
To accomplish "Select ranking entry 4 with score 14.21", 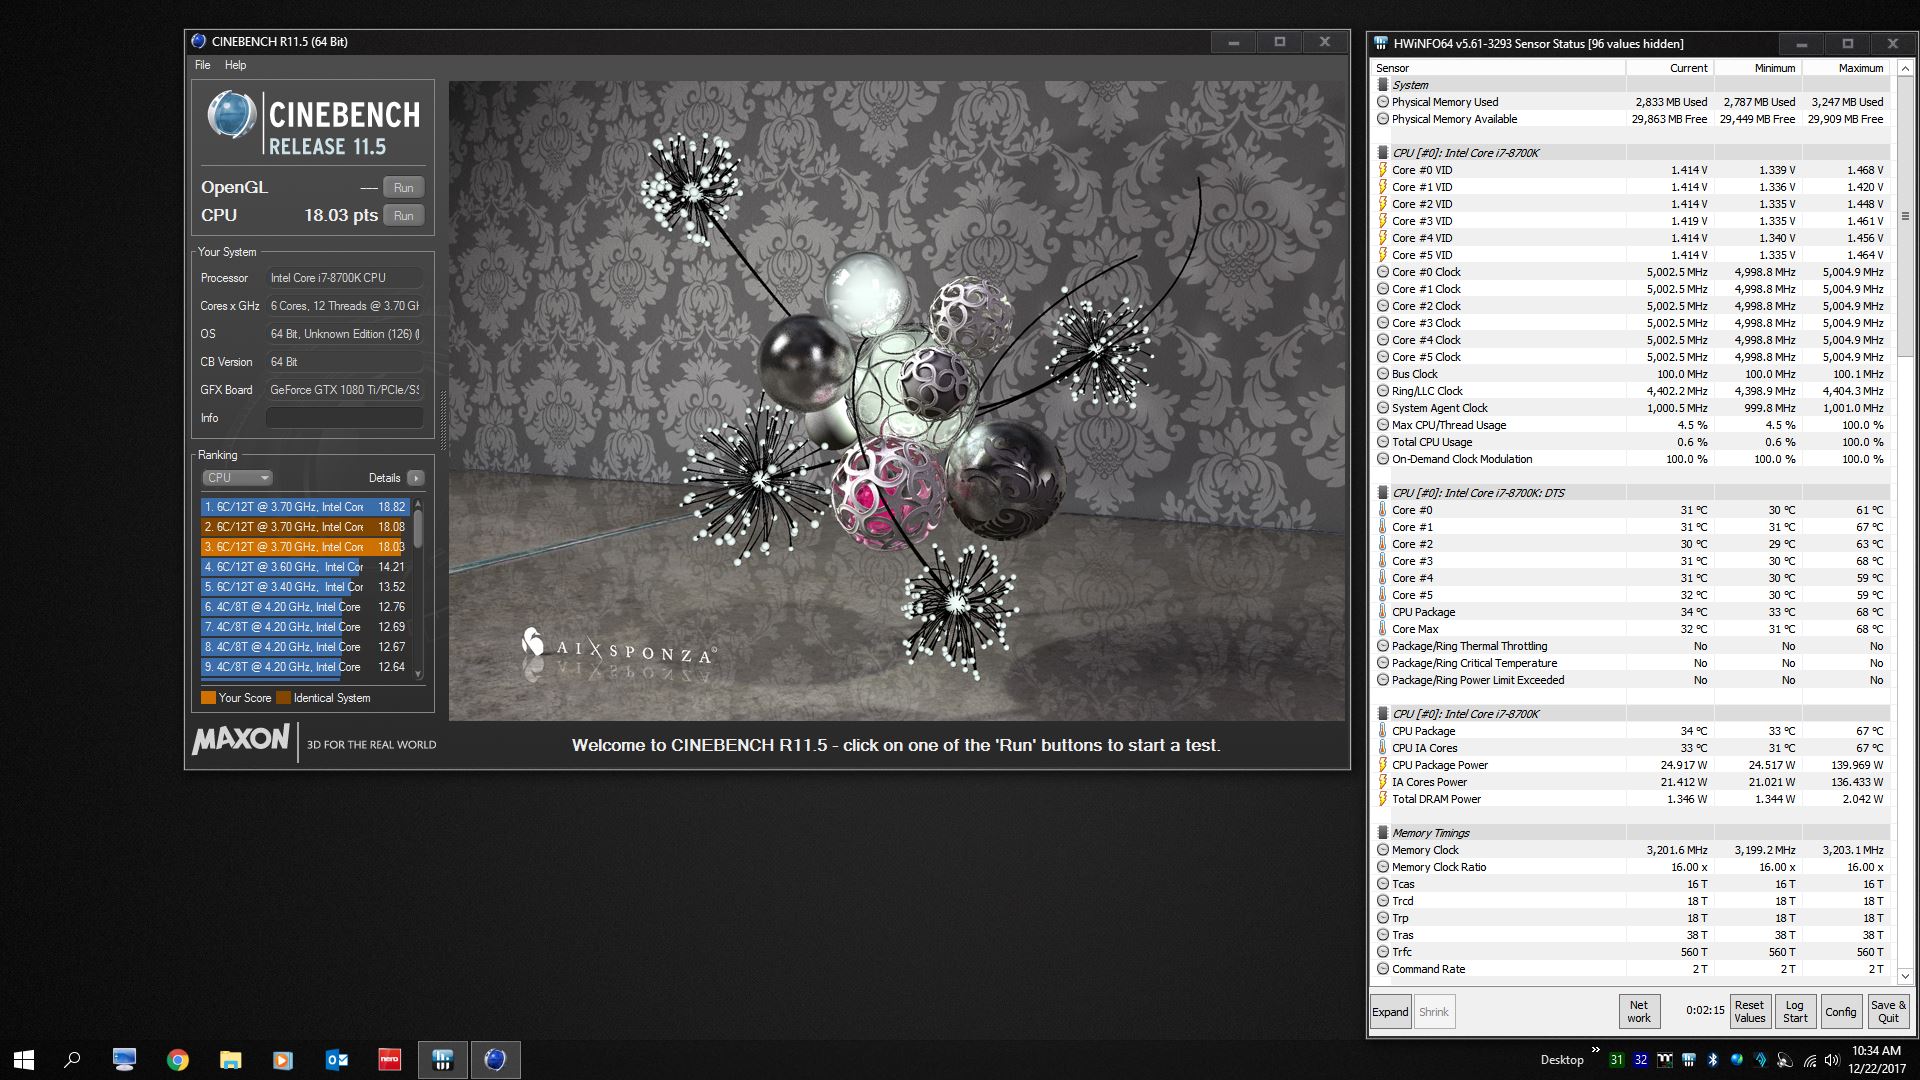I will pyautogui.click(x=304, y=567).
